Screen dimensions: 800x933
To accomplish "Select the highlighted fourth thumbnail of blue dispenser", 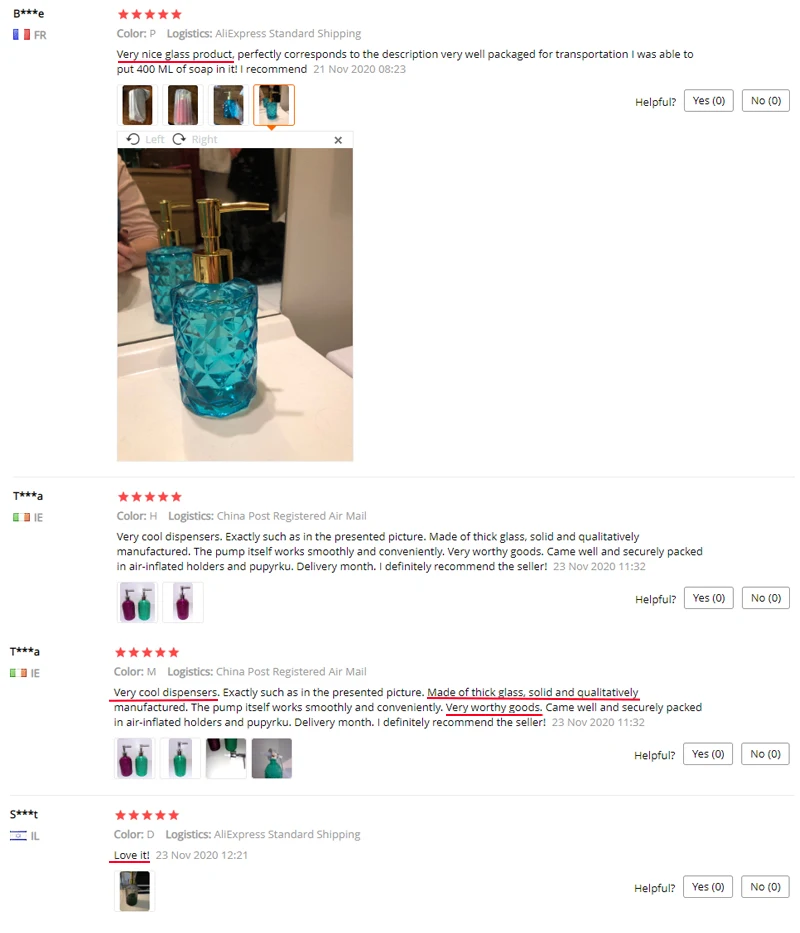I will point(274,105).
